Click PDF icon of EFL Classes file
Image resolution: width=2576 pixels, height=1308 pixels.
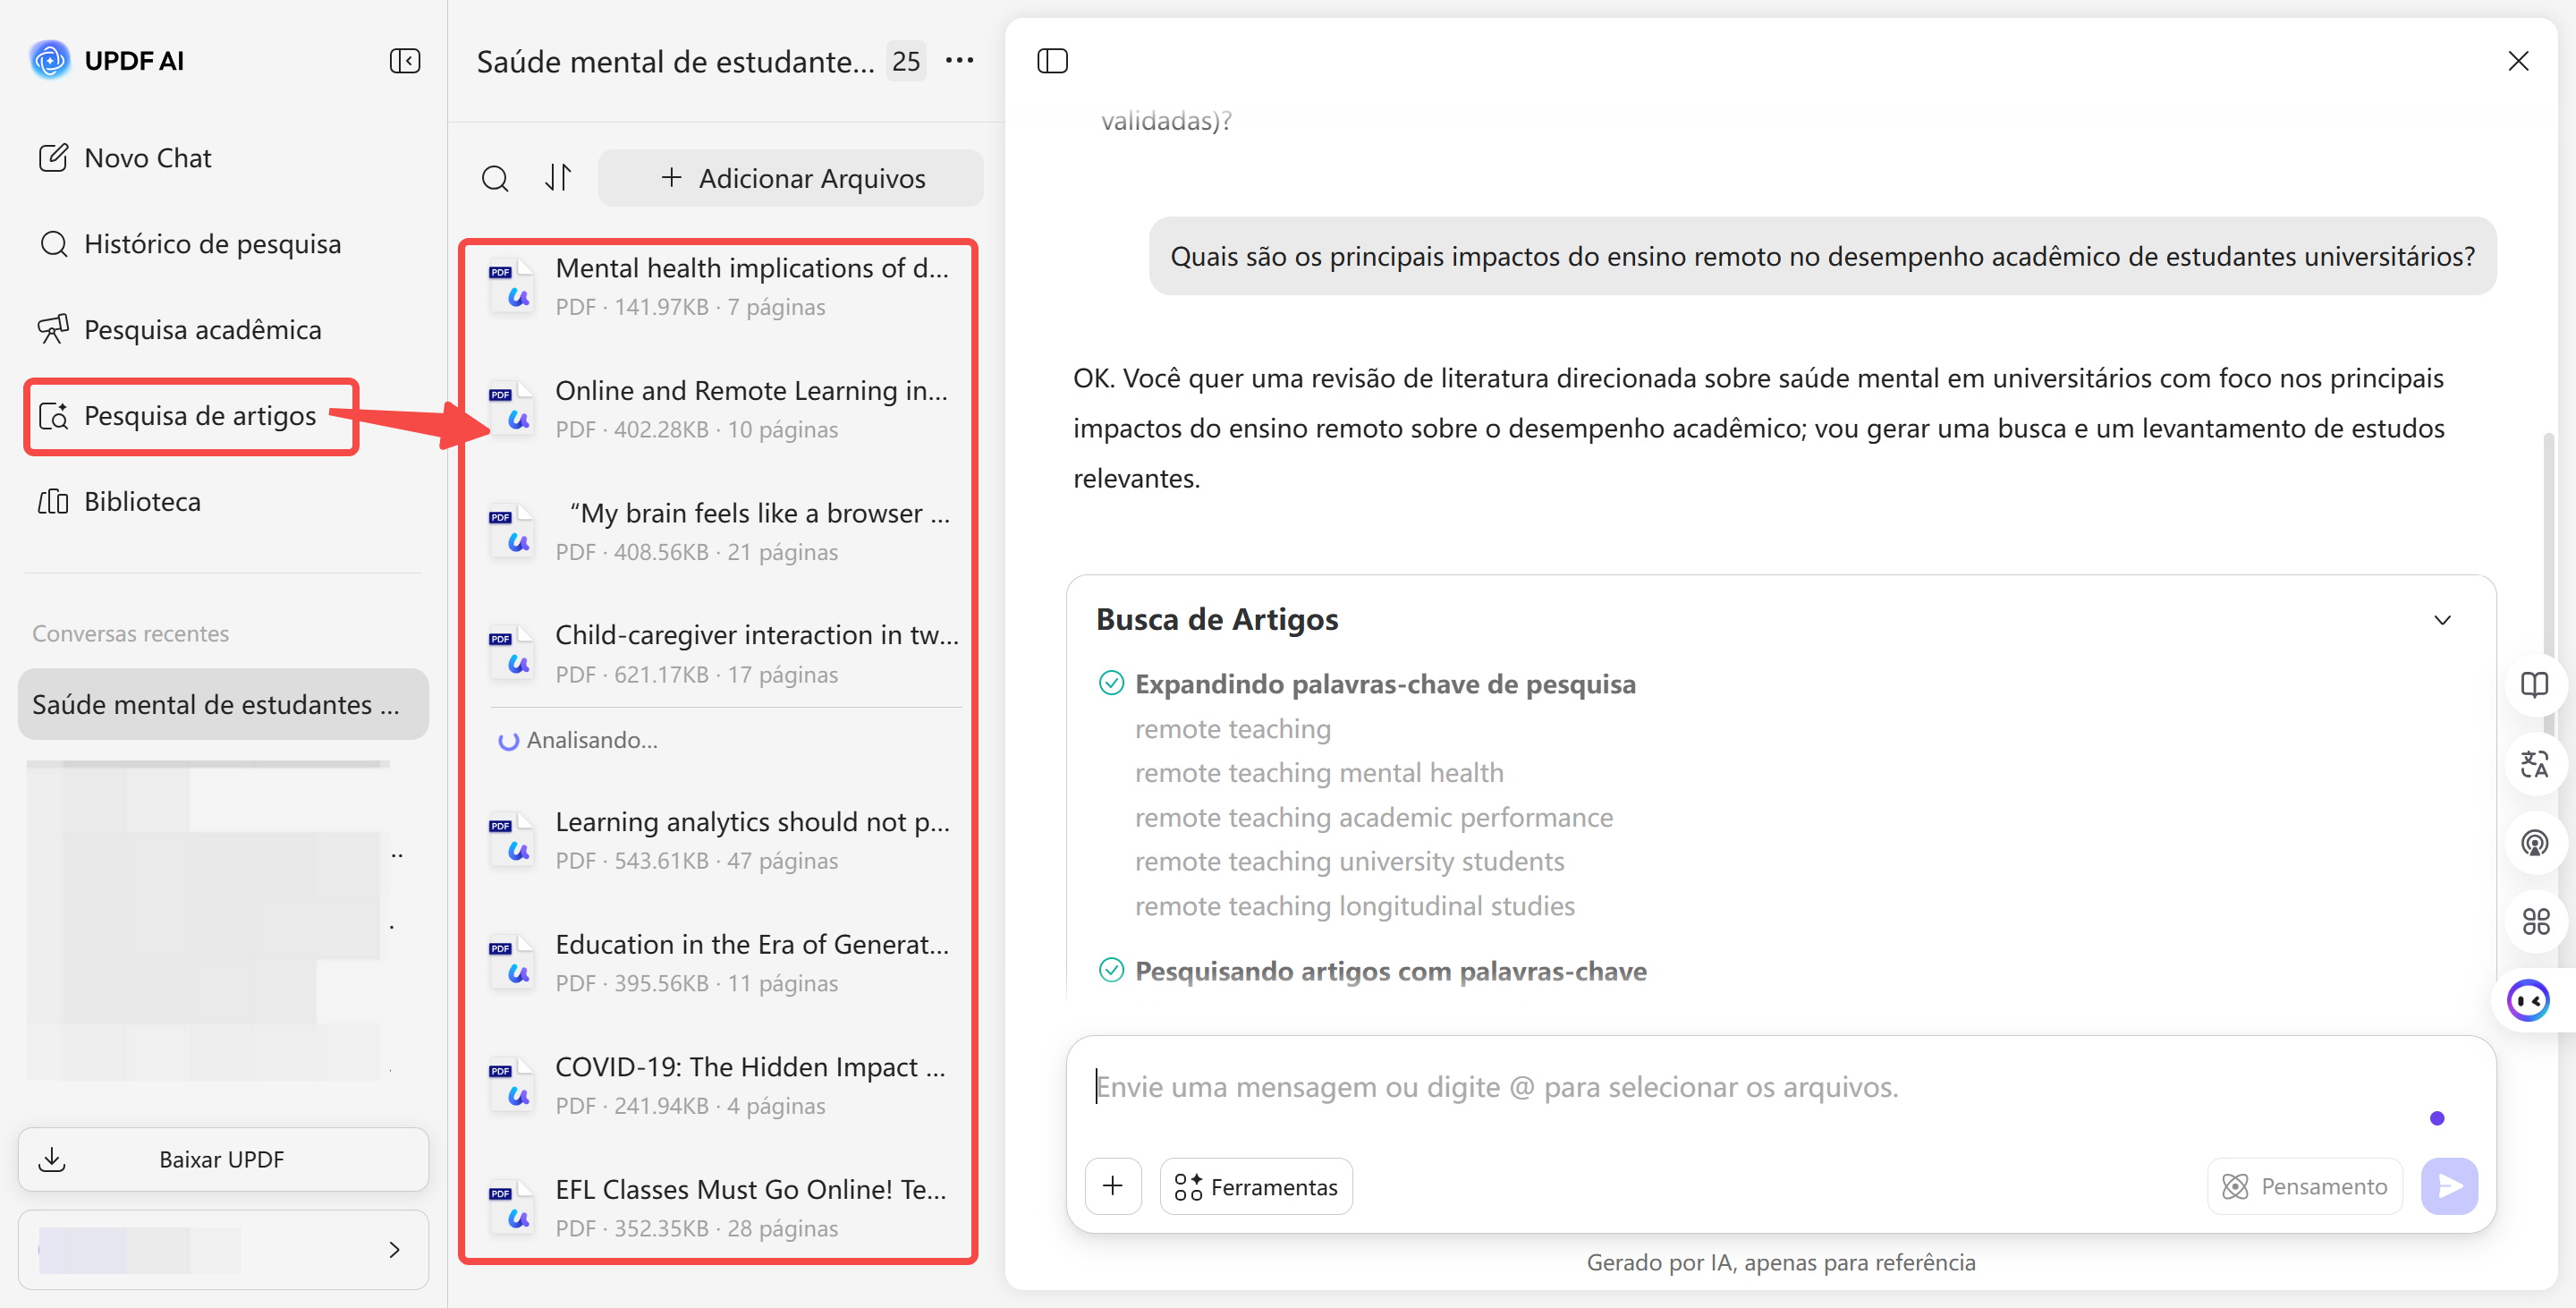[512, 1208]
